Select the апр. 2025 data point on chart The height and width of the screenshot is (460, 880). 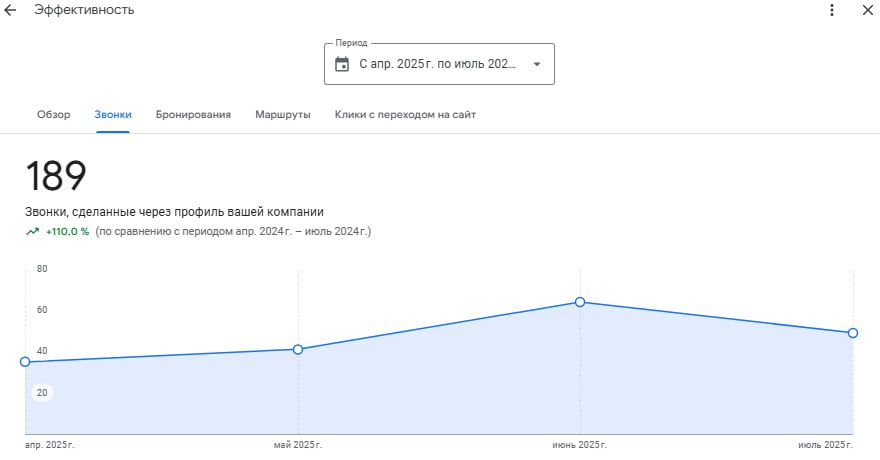click(25, 362)
